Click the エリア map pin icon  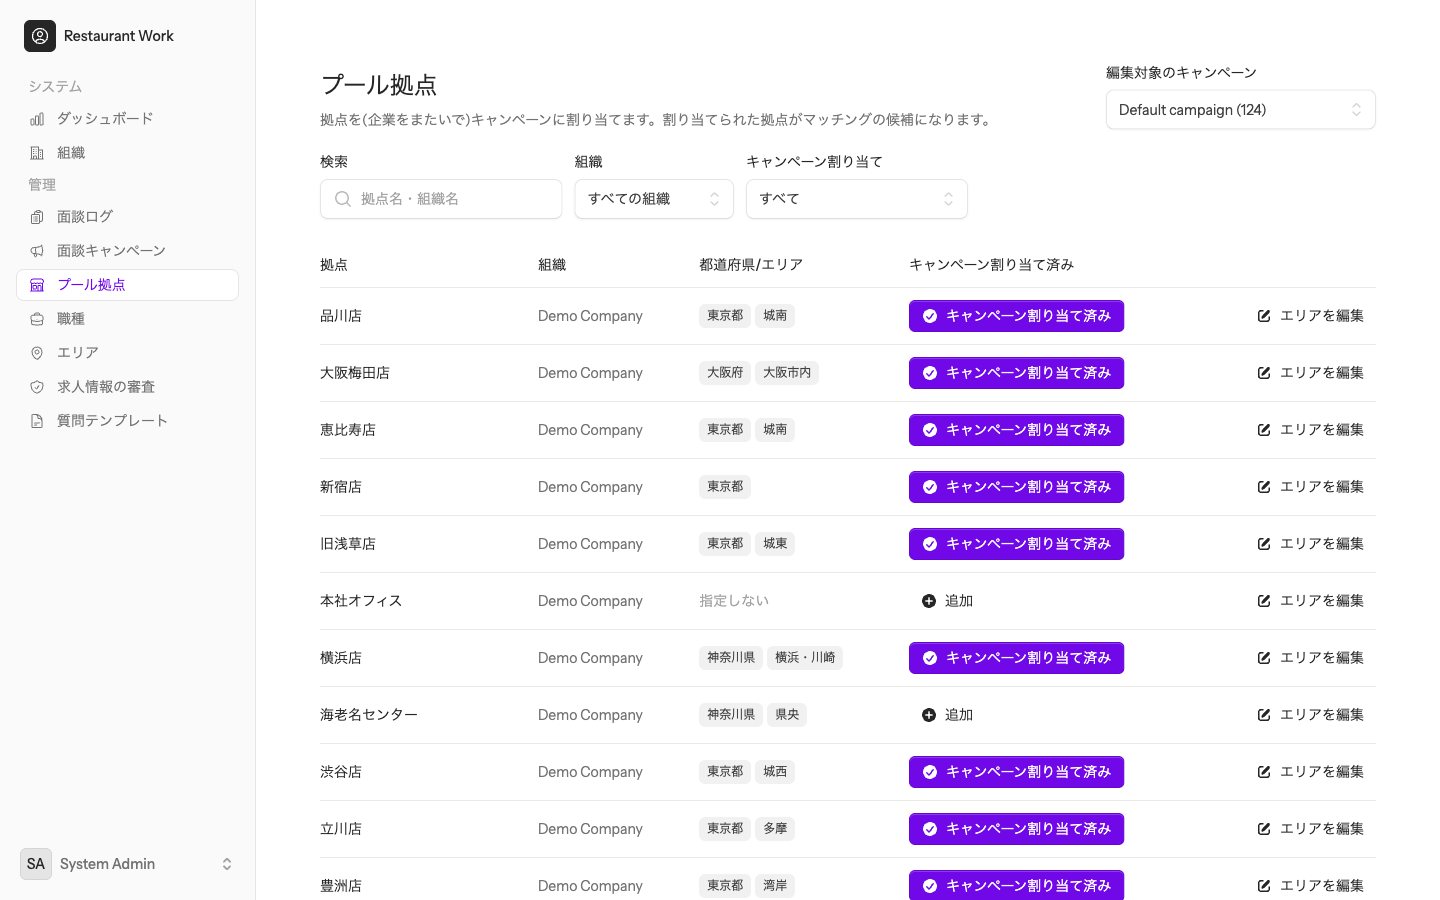pyautogui.click(x=37, y=353)
